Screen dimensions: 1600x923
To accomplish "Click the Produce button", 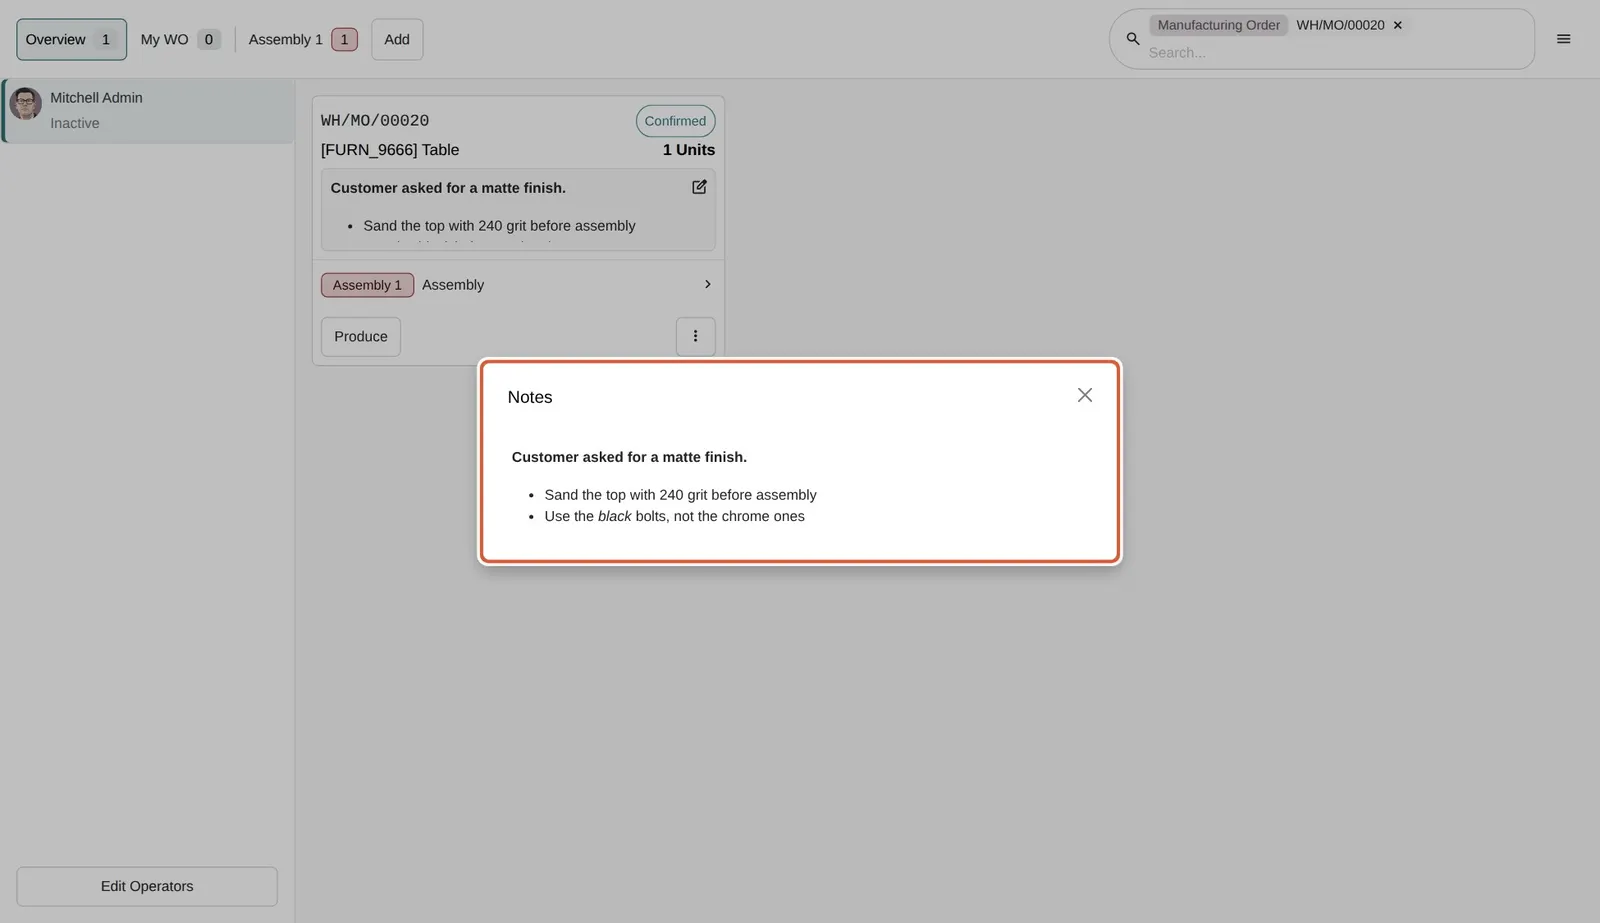I will pyautogui.click(x=360, y=336).
